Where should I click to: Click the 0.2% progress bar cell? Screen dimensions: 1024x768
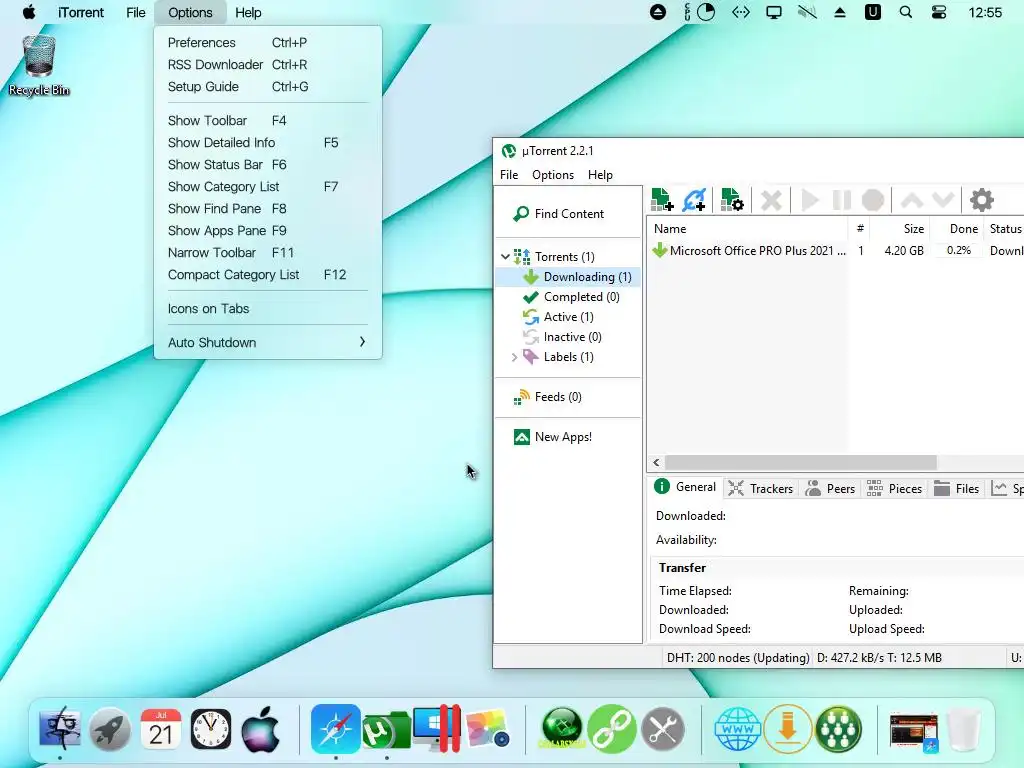[958, 251]
